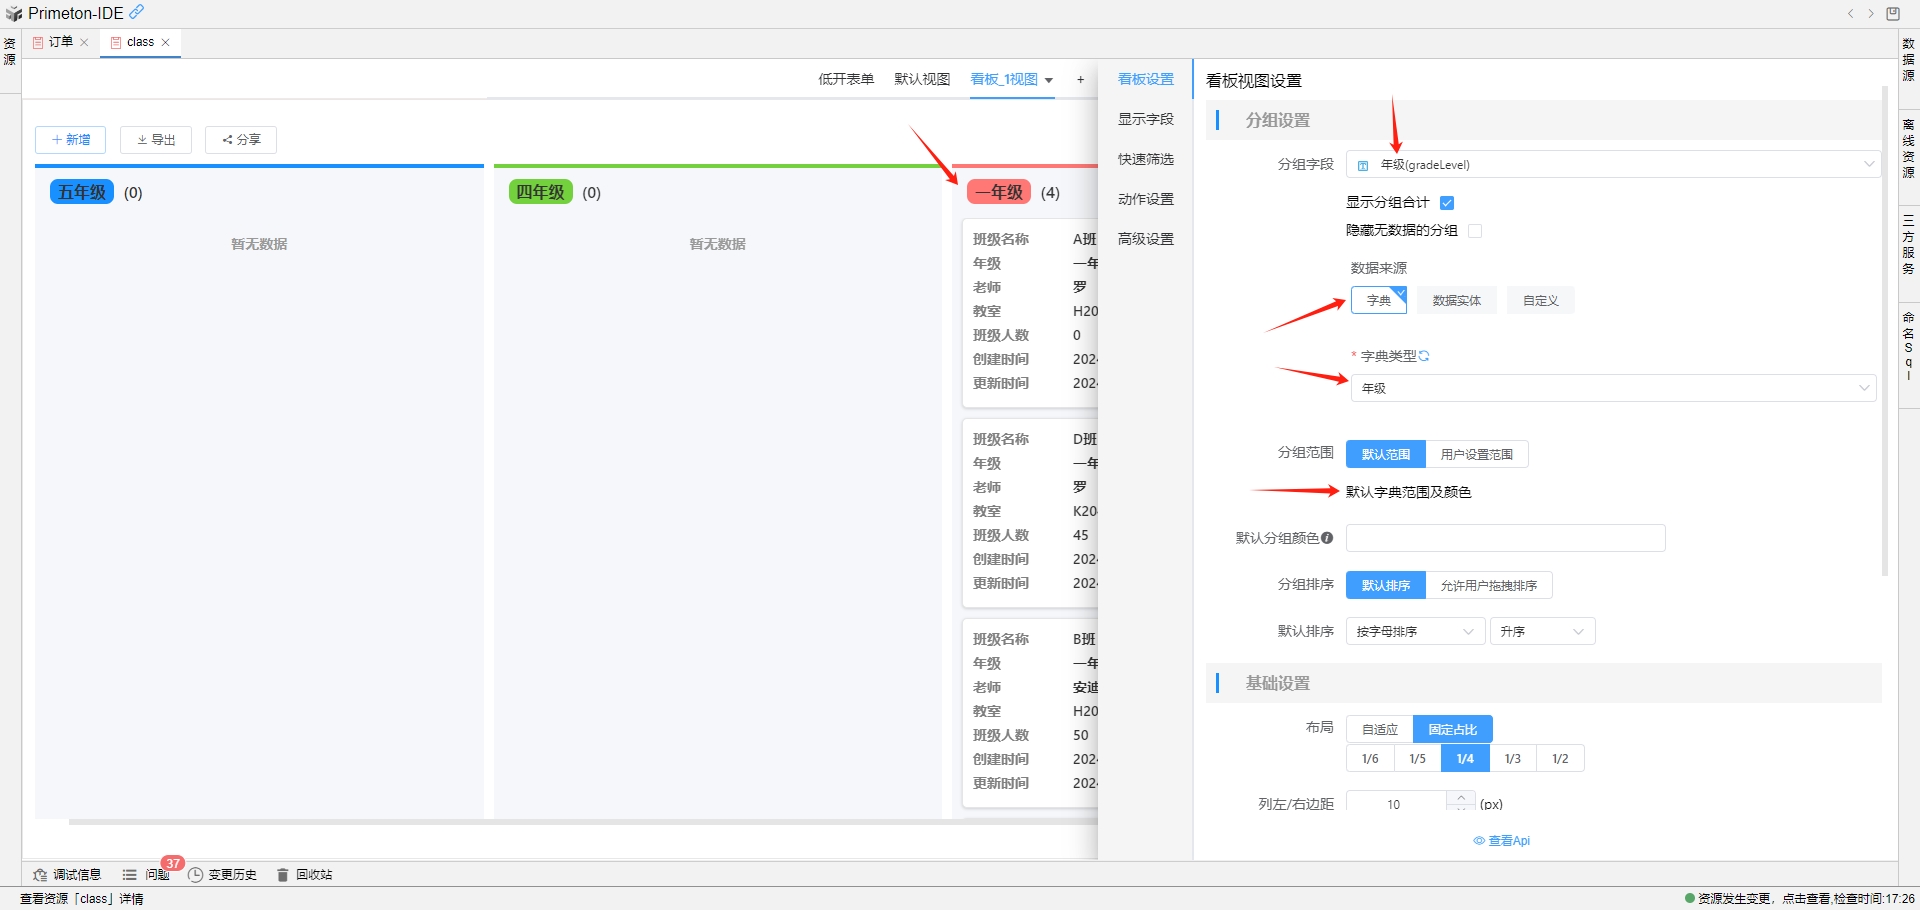Open the 按字母排序 sort dropdown
The image size is (1920, 911).
point(1414,632)
